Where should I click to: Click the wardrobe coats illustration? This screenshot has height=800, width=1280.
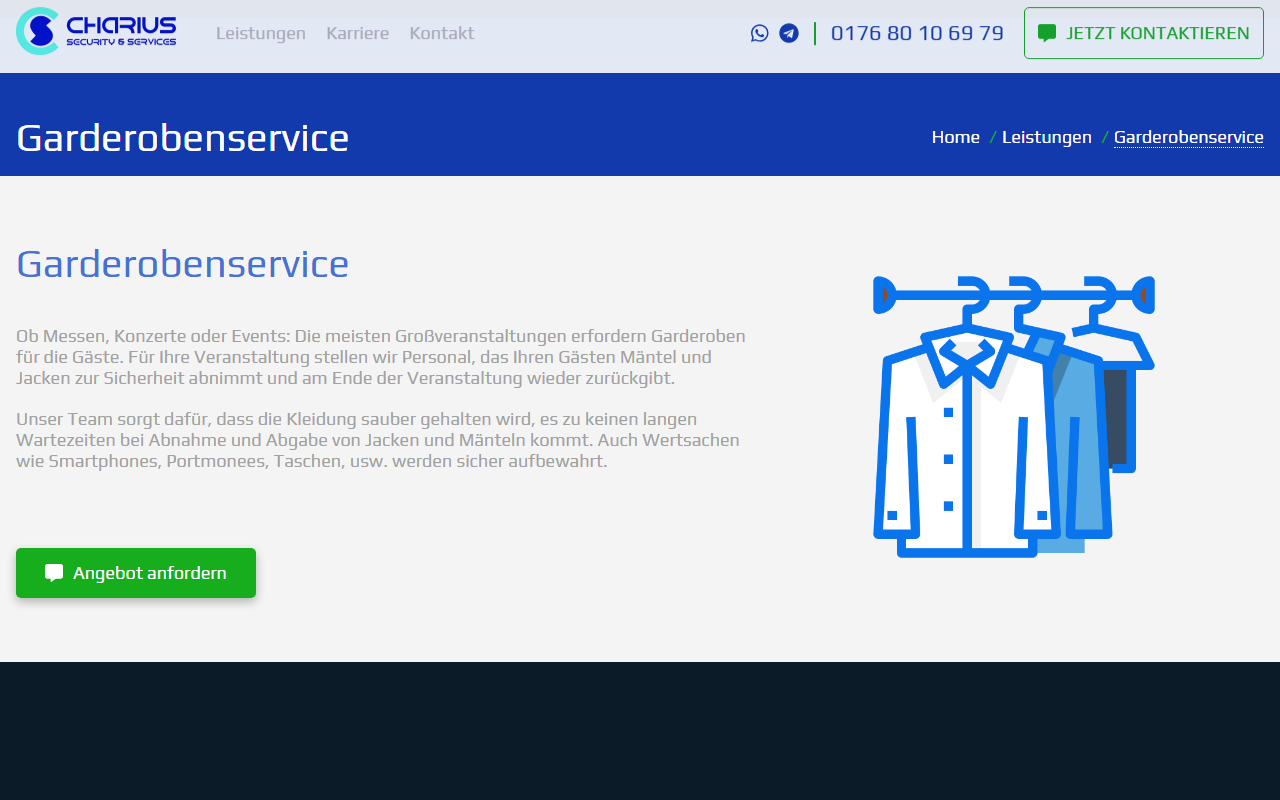coord(1013,416)
